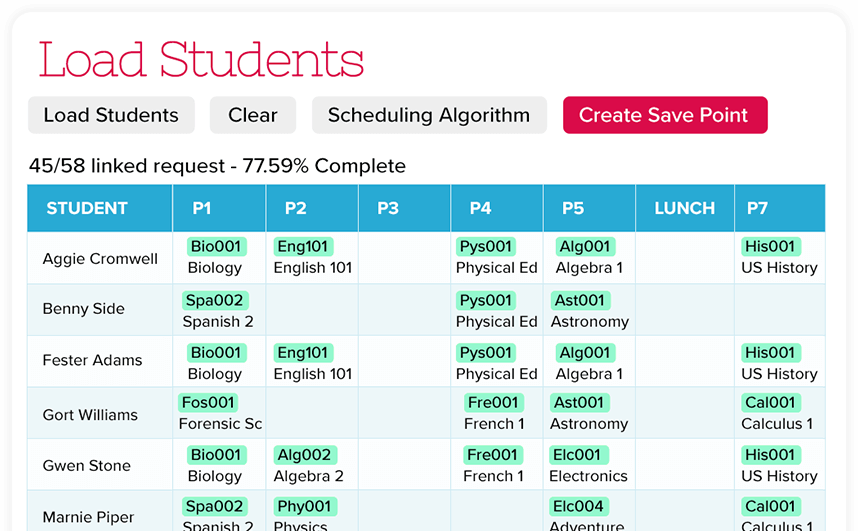Select Aggie Cromwell's Bio001 course tag
Screen dimensions: 858x531
tap(215, 246)
